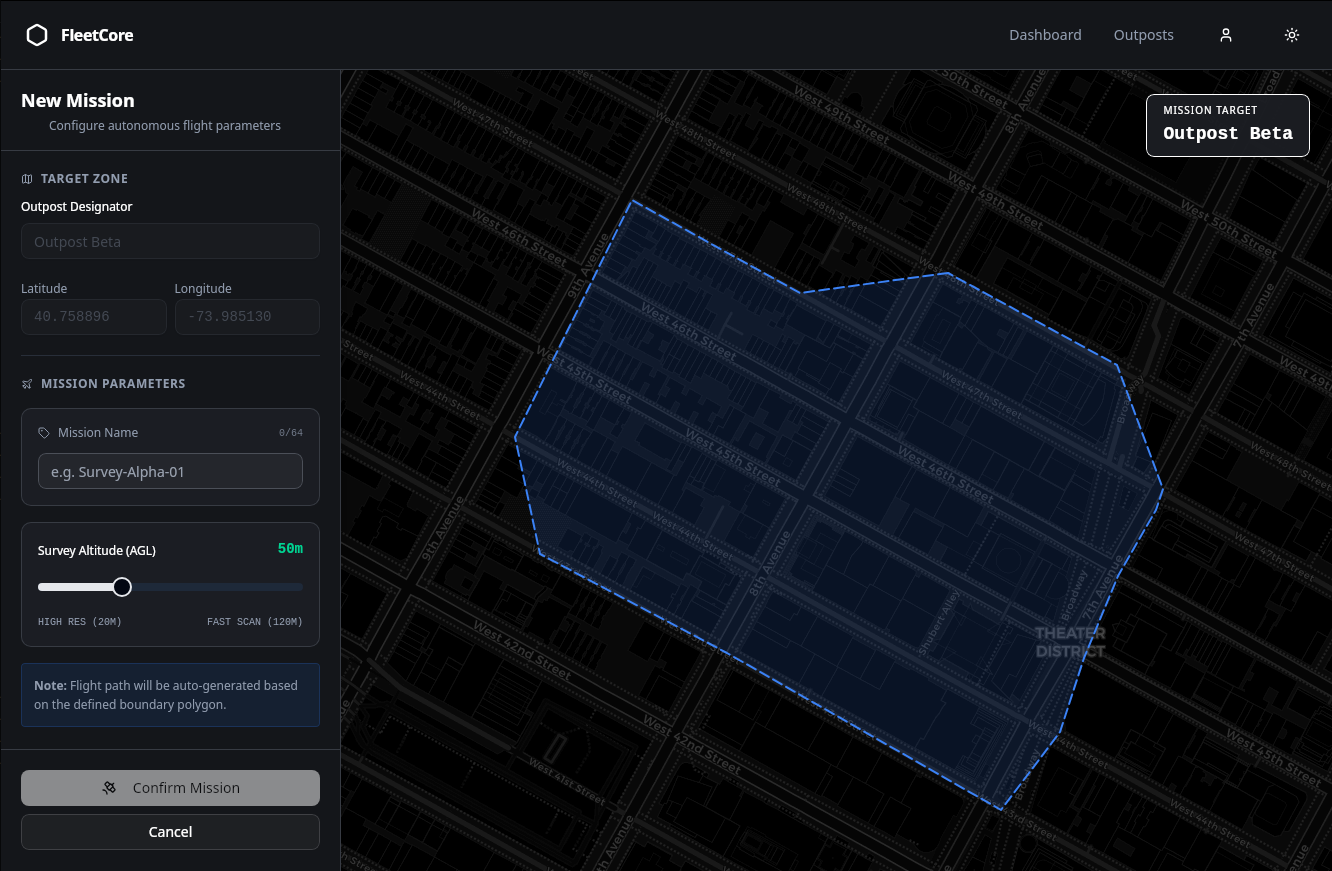Screen dimensions: 1332x871
Task: Open the Outposts page from the navbar
Action: 1143,35
